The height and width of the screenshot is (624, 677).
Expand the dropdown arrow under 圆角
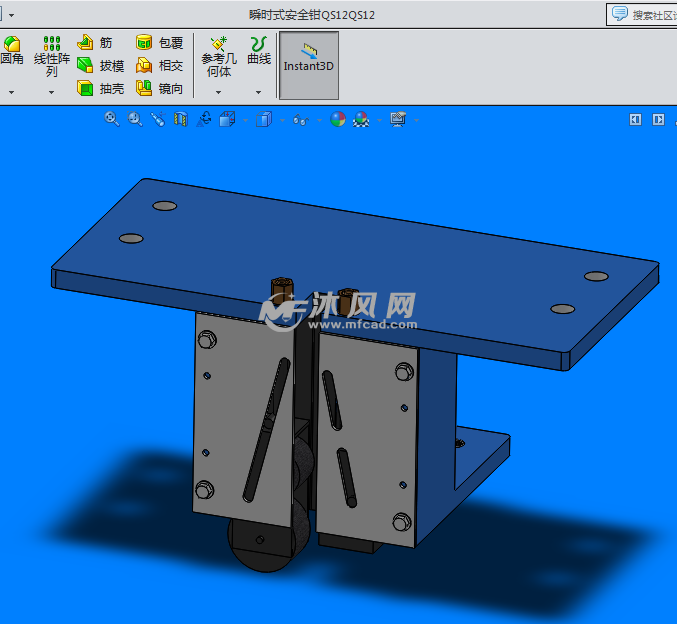pos(11,92)
